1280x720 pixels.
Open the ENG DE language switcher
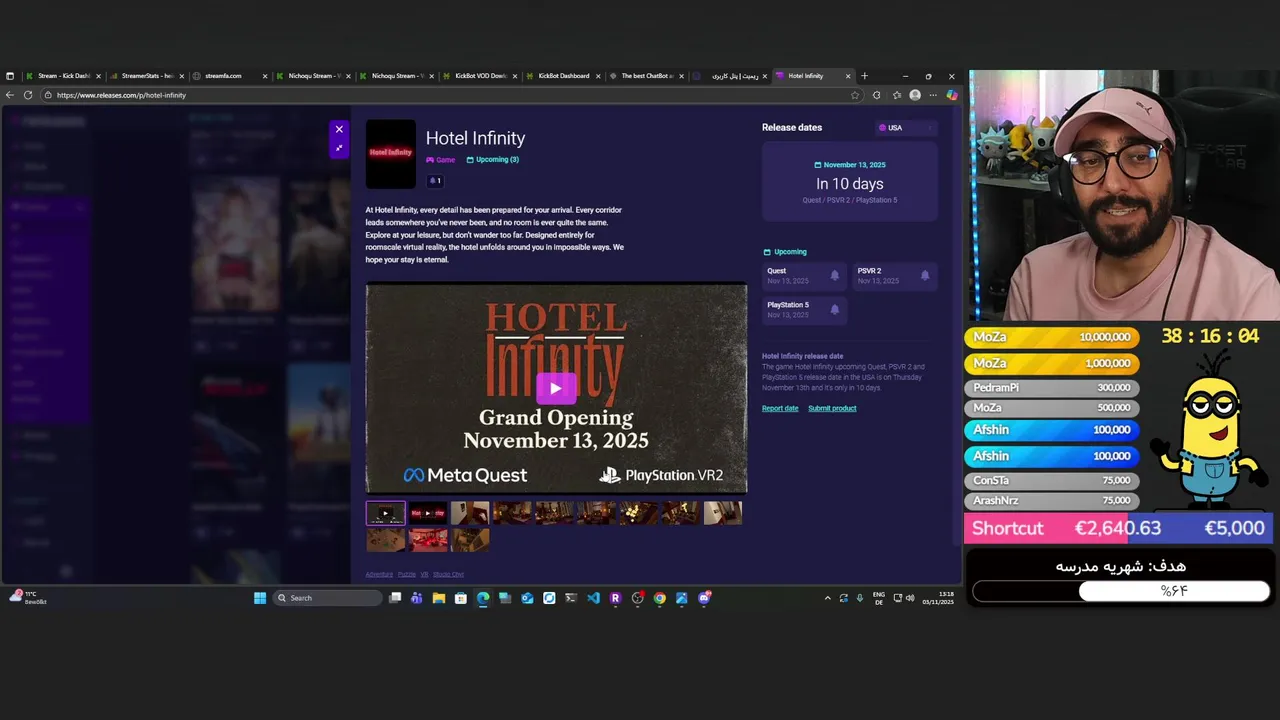click(x=879, y=598)
